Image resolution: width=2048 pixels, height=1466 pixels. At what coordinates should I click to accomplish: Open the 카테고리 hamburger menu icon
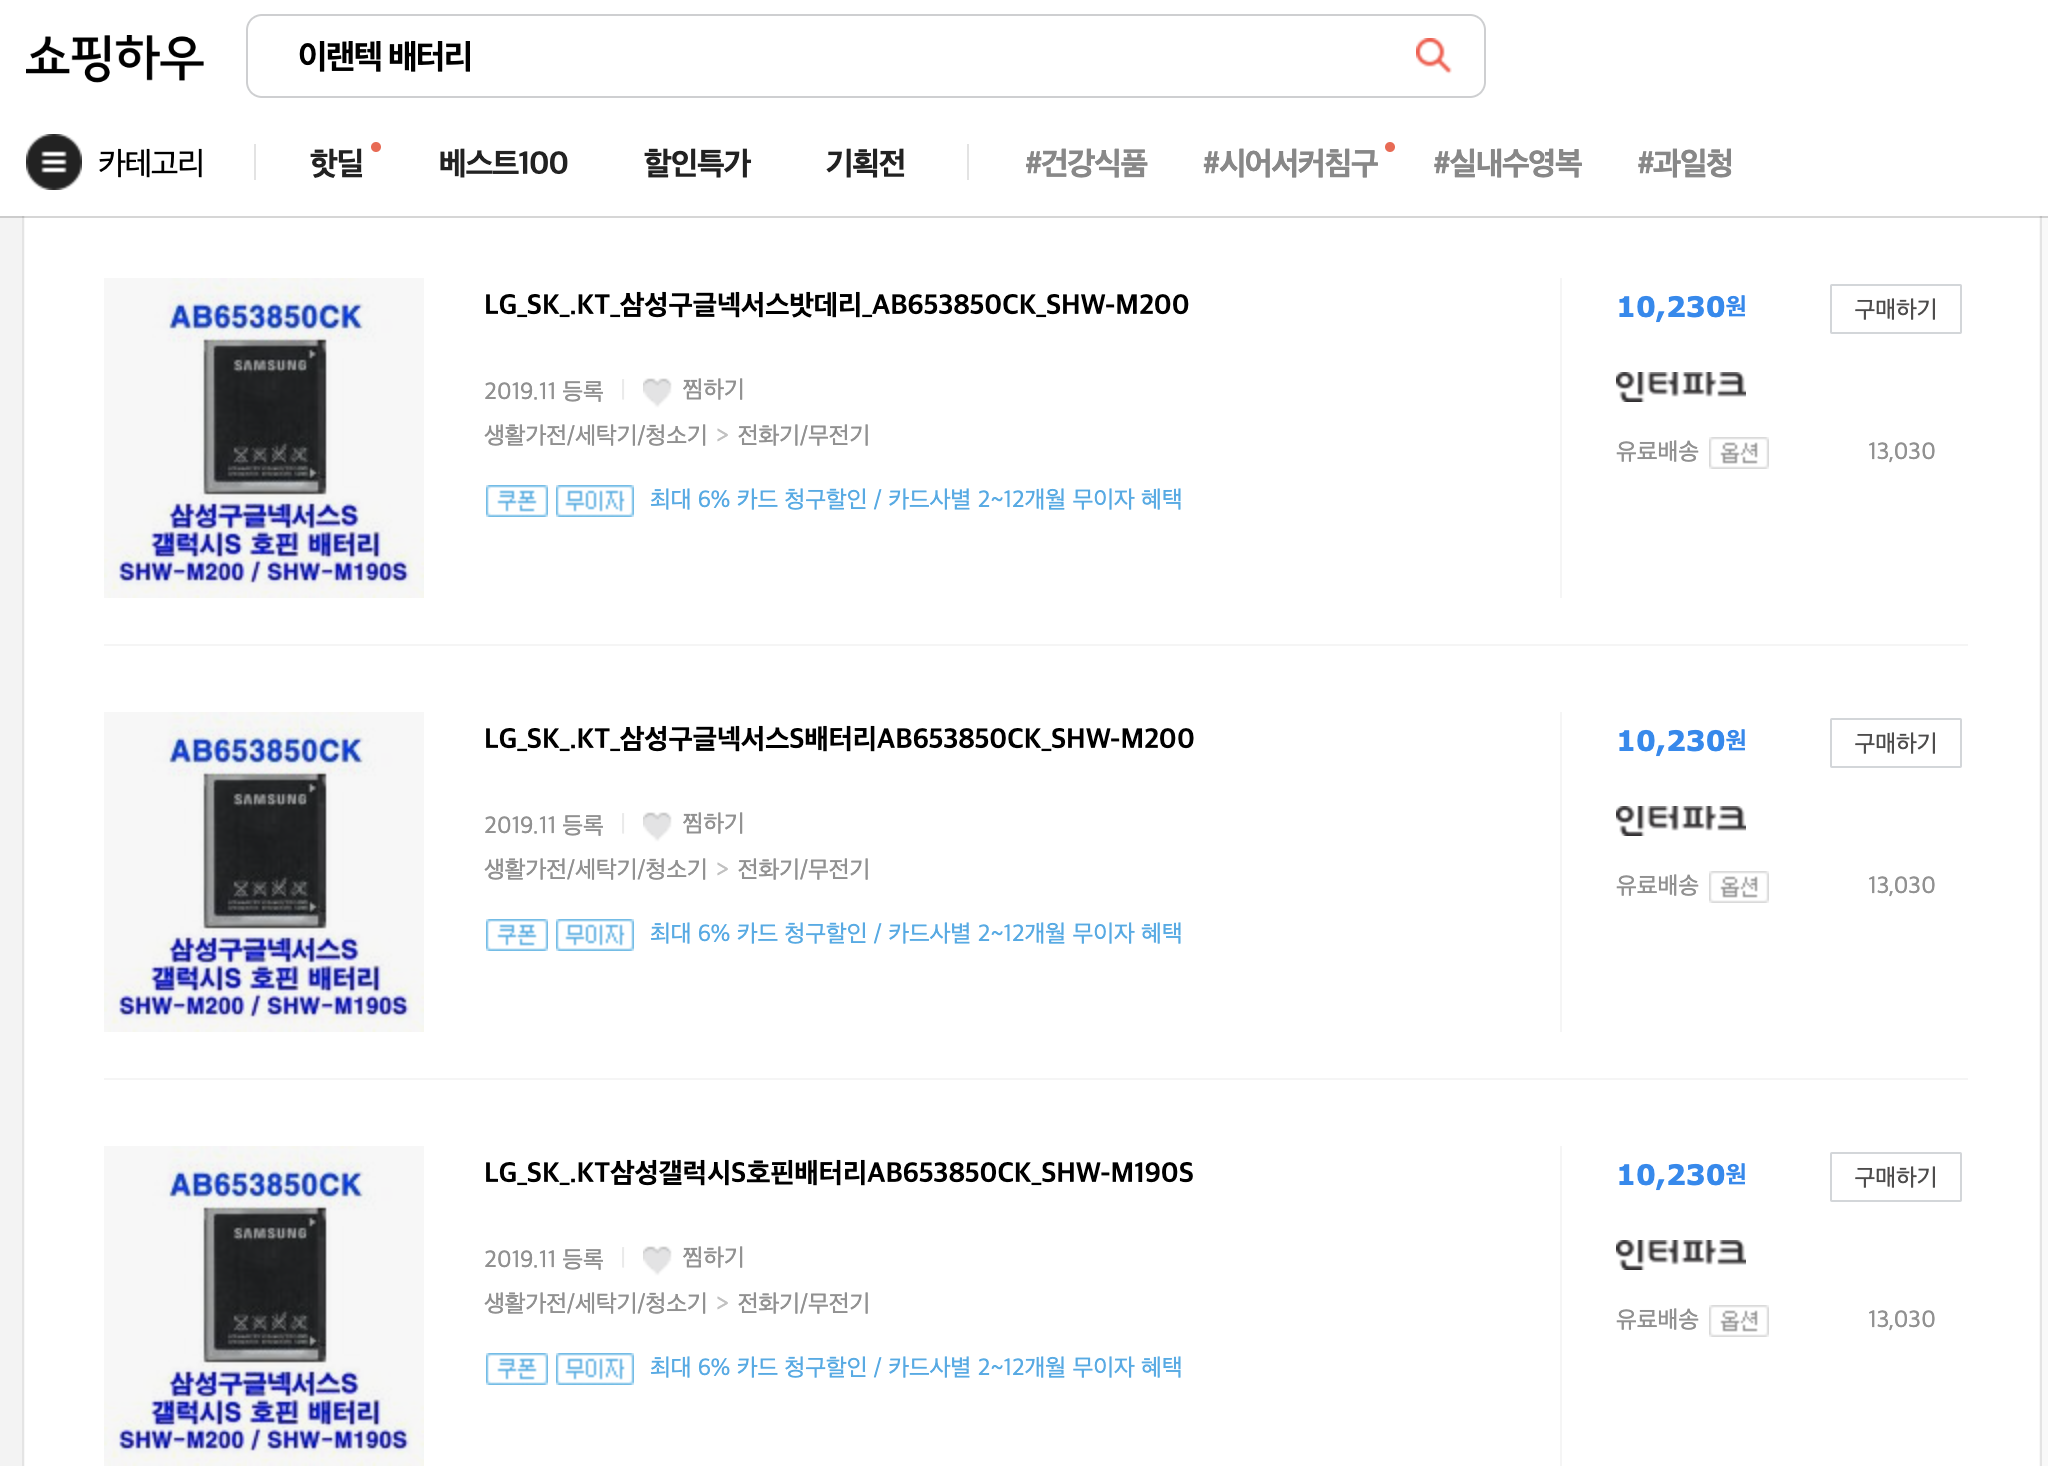53,162
